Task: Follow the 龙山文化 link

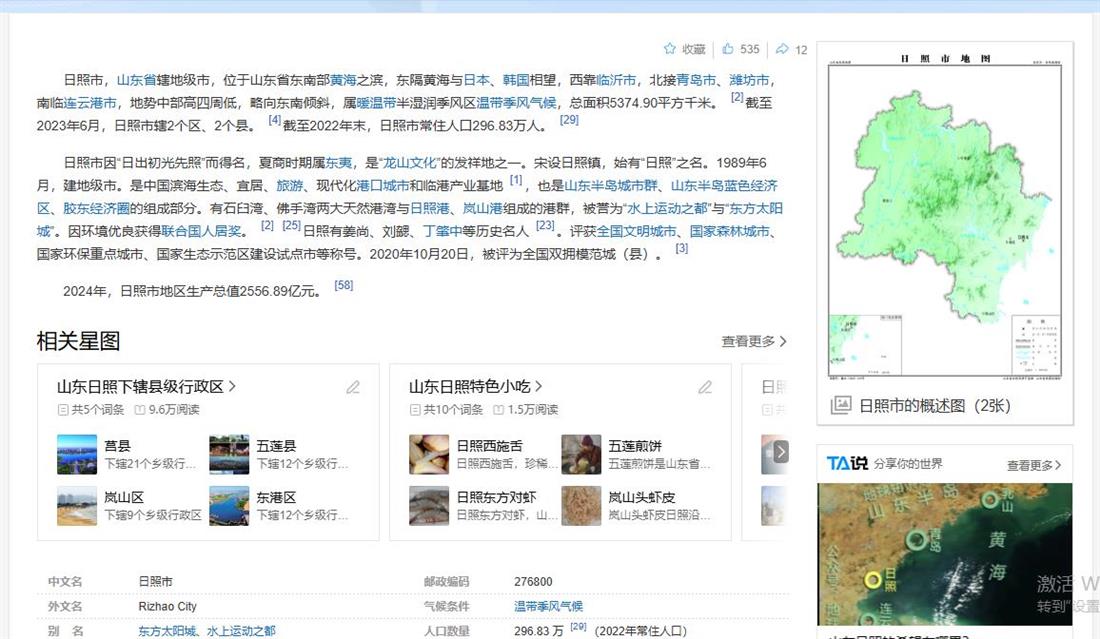Action: click(410, 163)
